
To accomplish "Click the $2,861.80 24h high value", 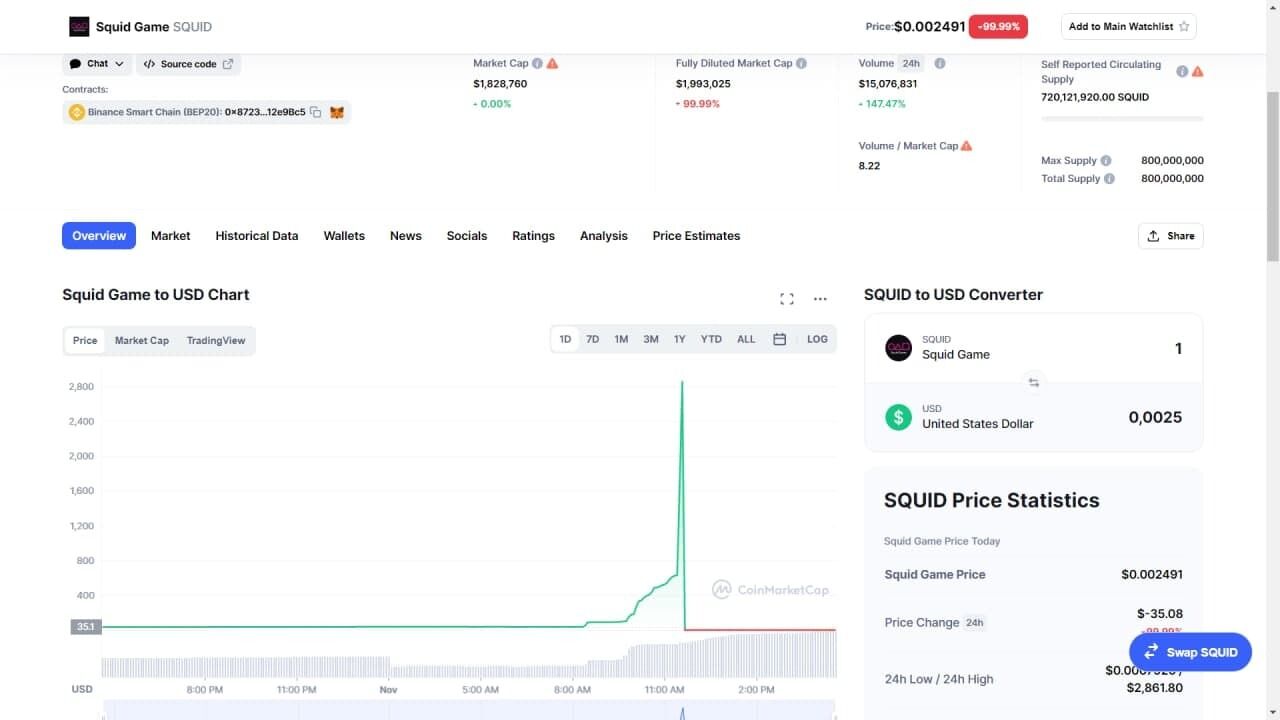I will (1155, 688).
